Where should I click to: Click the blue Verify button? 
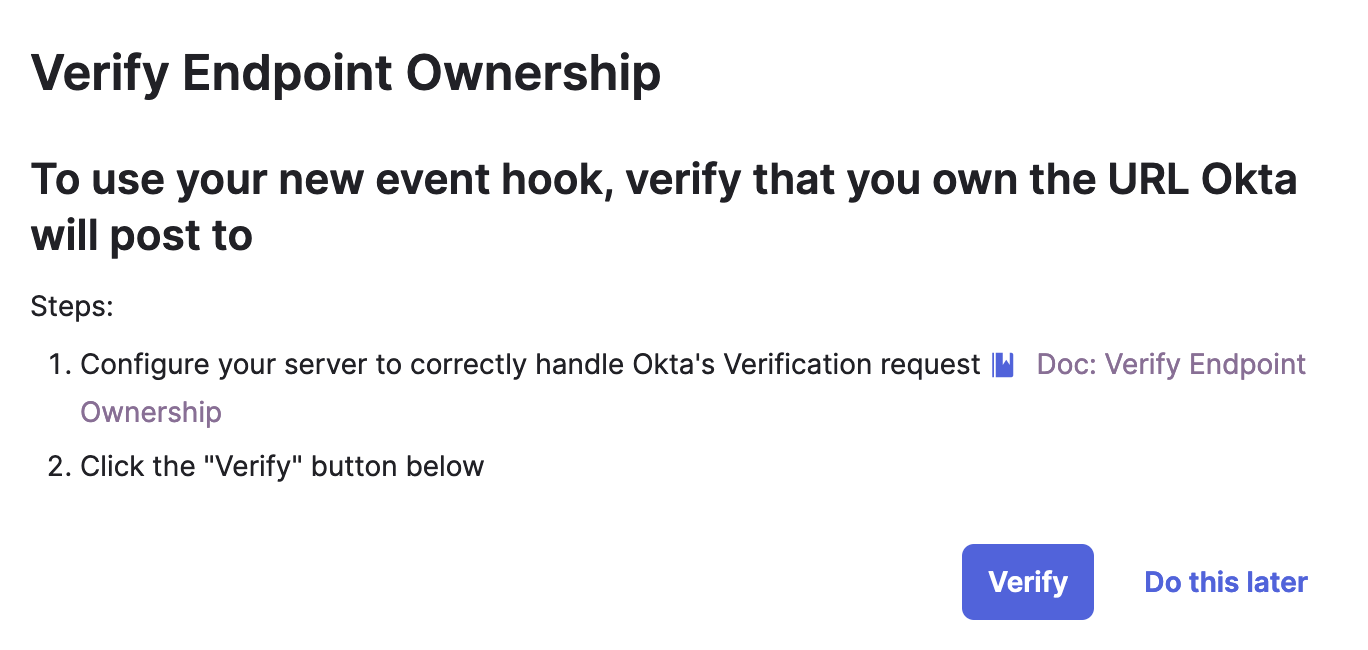(x=1027, y=582)
